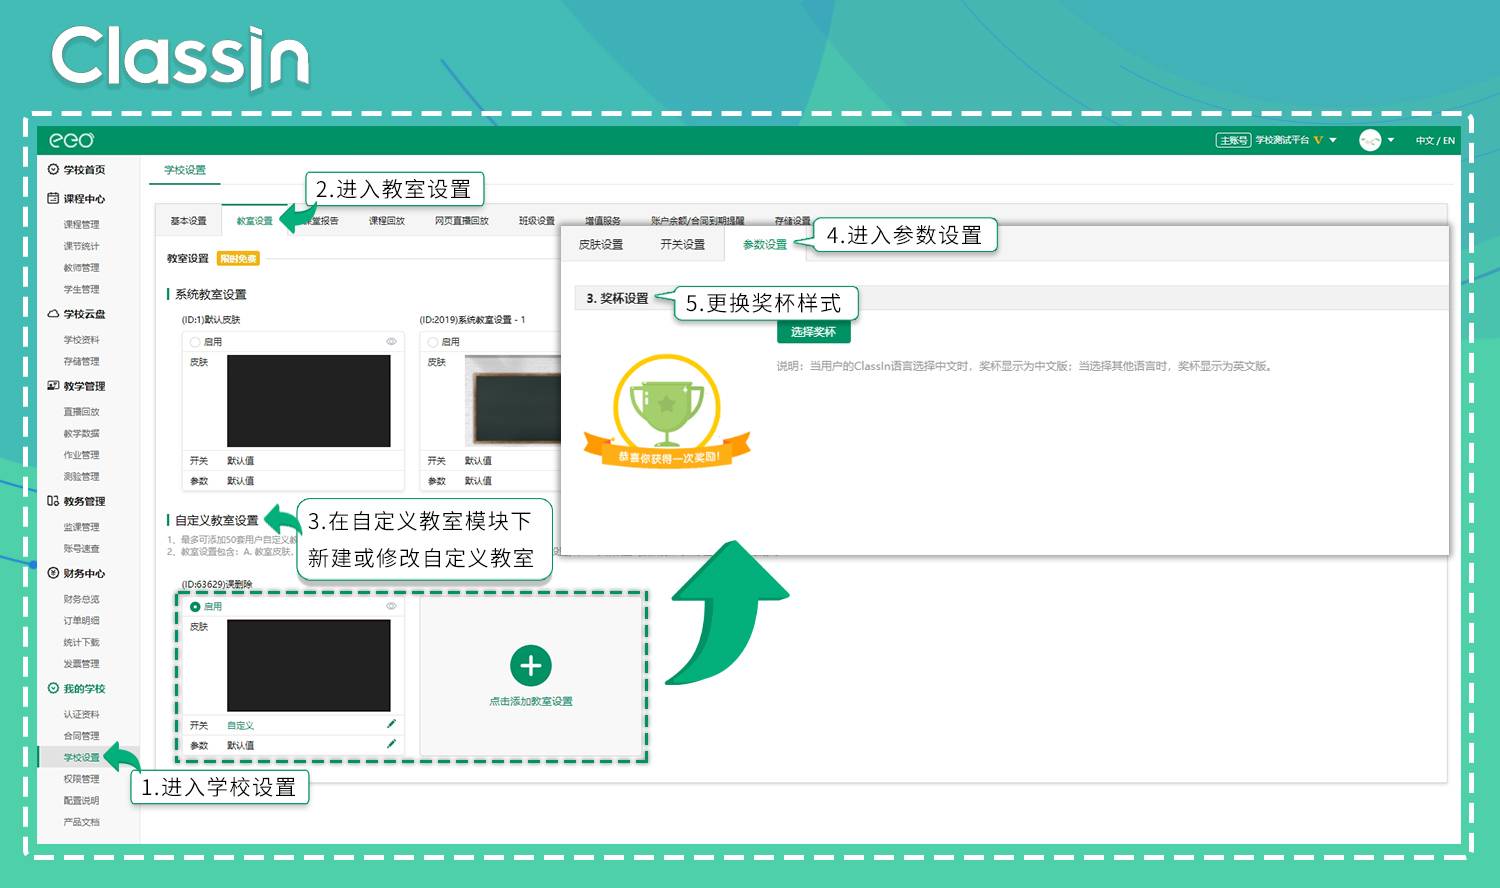Click the 教学管理 section icon
1500x888 pixels.
pyautogui.click(x=53, y=385)
